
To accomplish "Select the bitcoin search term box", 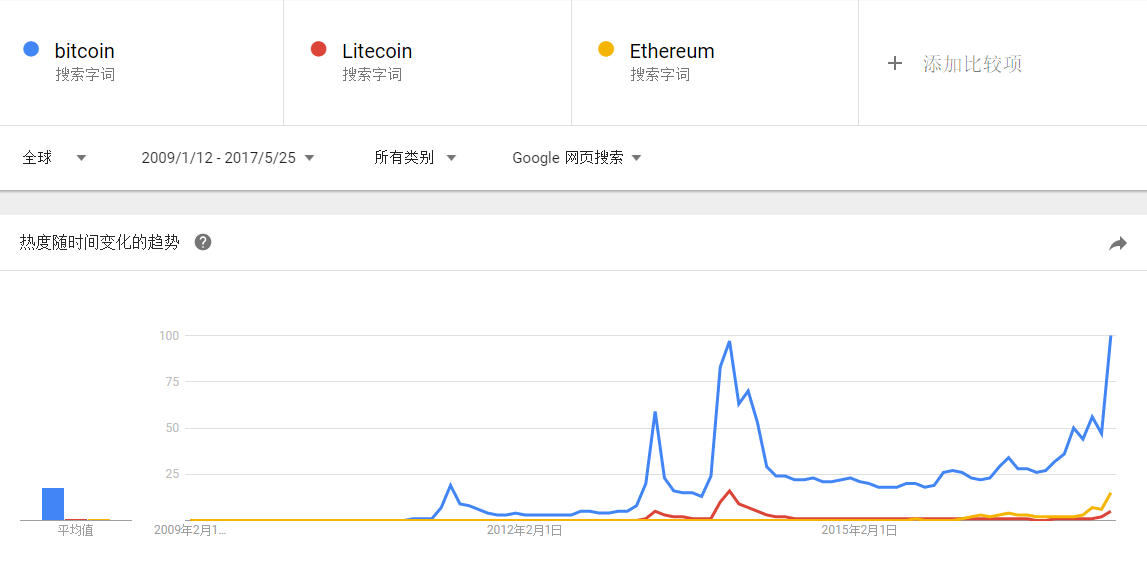I will pos(142,62).
